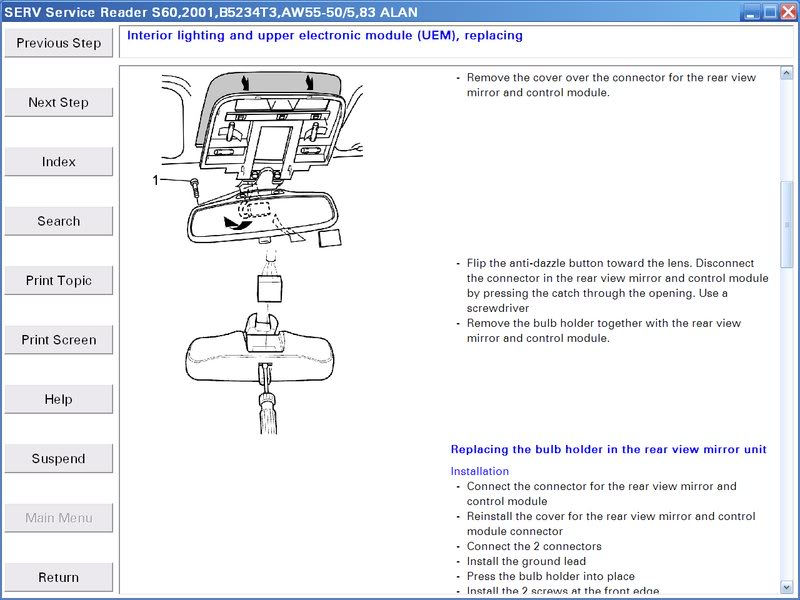Maximize the SERV Service Reader window

[770, 12]
